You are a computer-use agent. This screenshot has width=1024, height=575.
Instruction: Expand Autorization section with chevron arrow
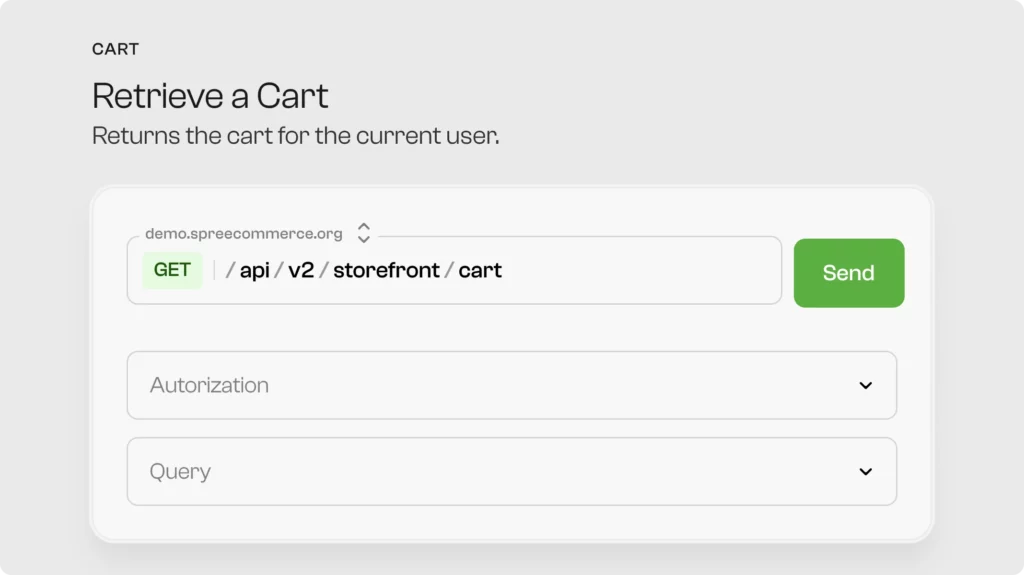(865, 385)
